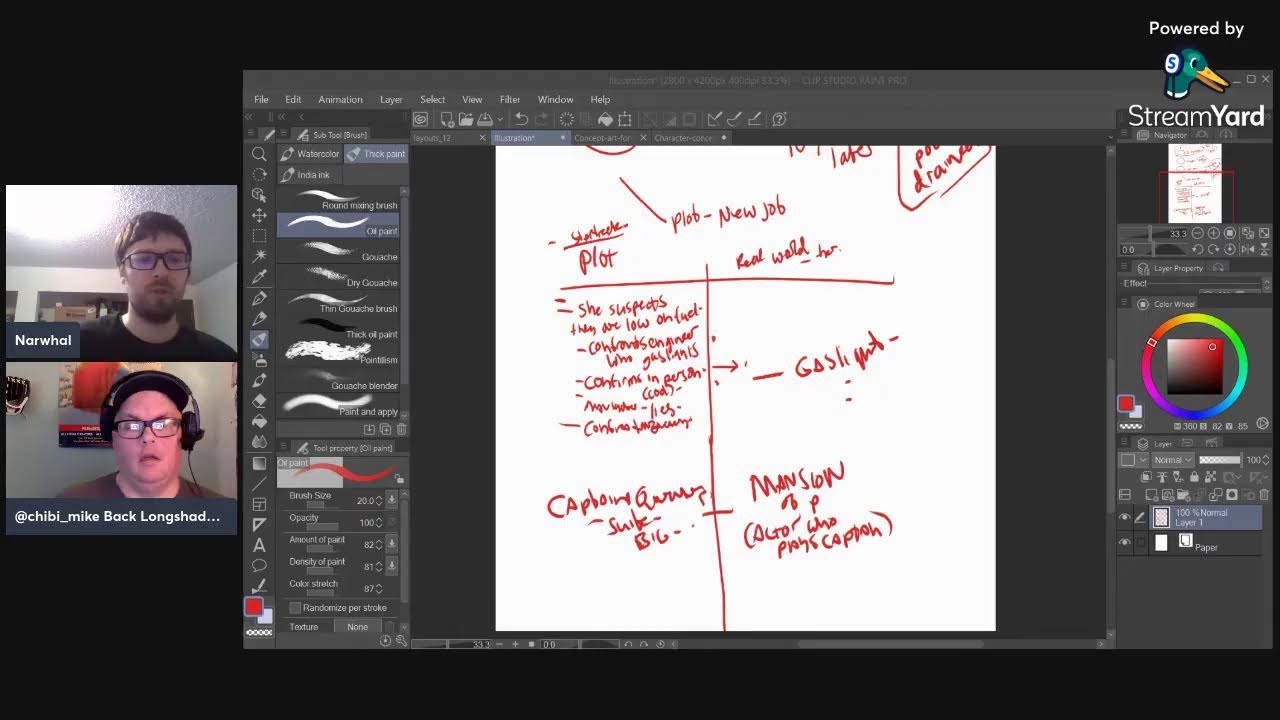The width and height of the screenshot is (1280, 720).
Task: Switch to the layouts_12 document tab
Action: point(433,138)
